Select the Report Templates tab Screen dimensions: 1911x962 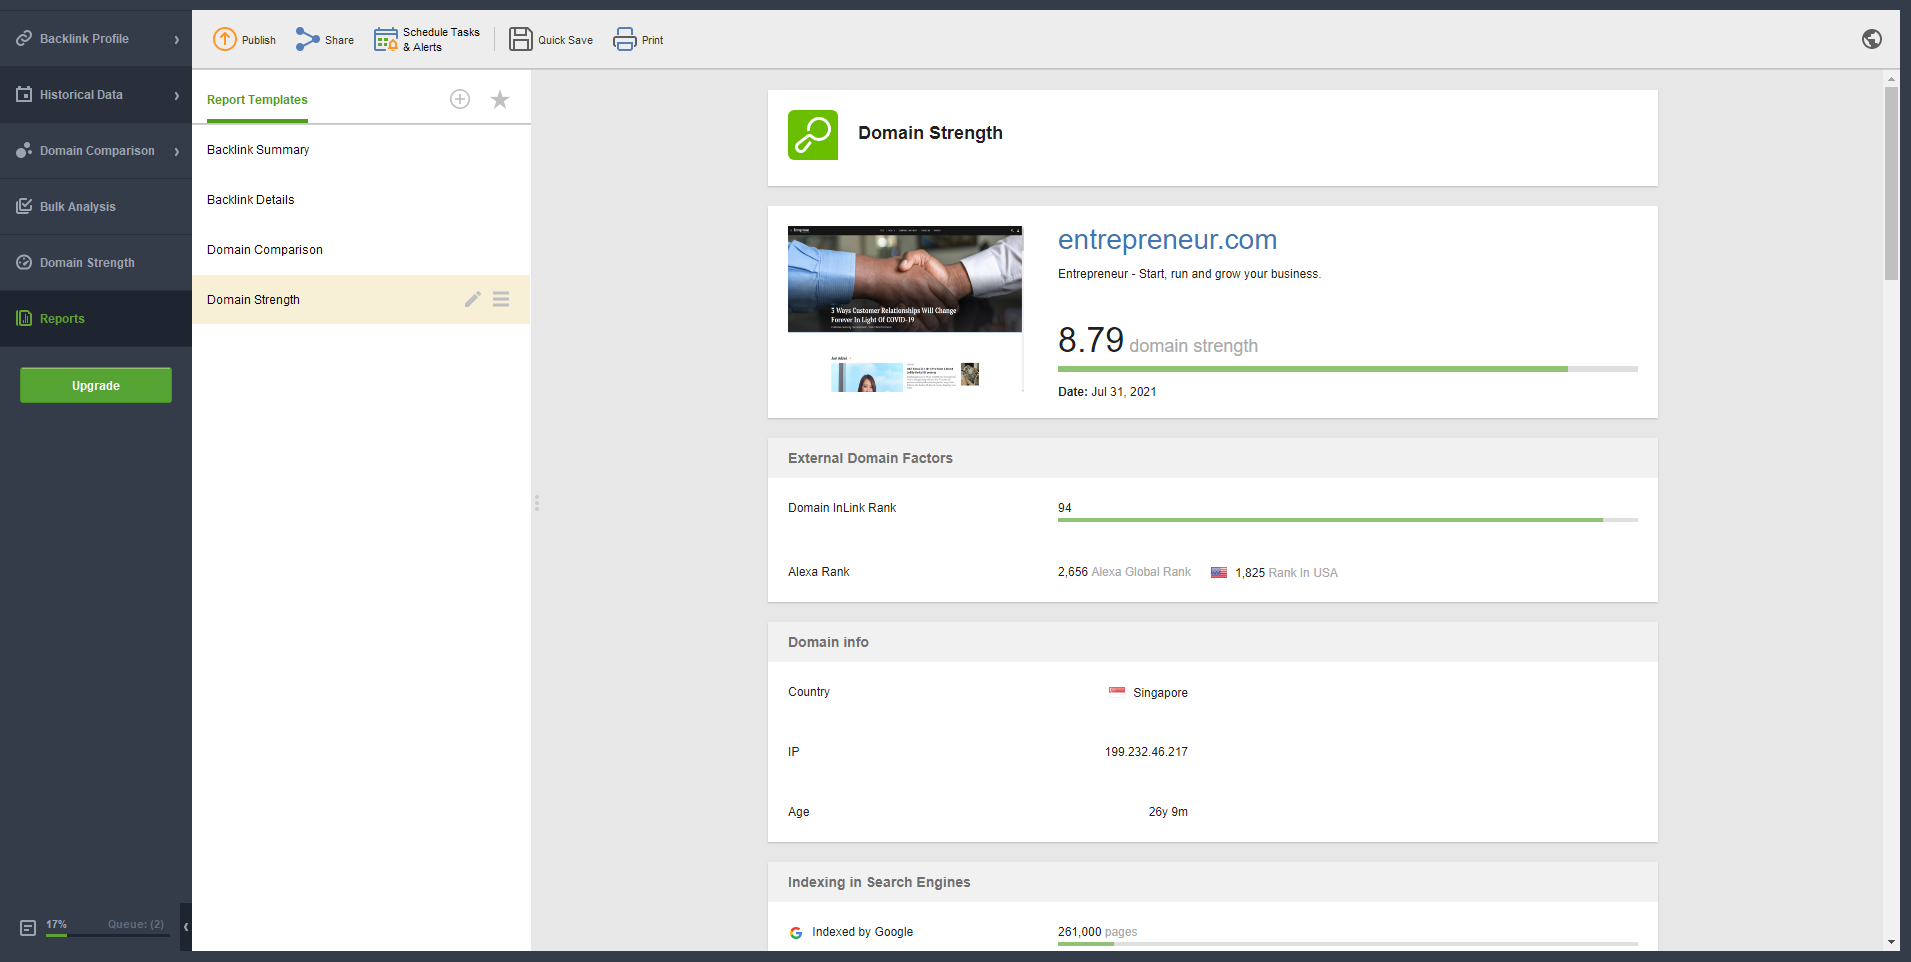click(x=257, y=100)
